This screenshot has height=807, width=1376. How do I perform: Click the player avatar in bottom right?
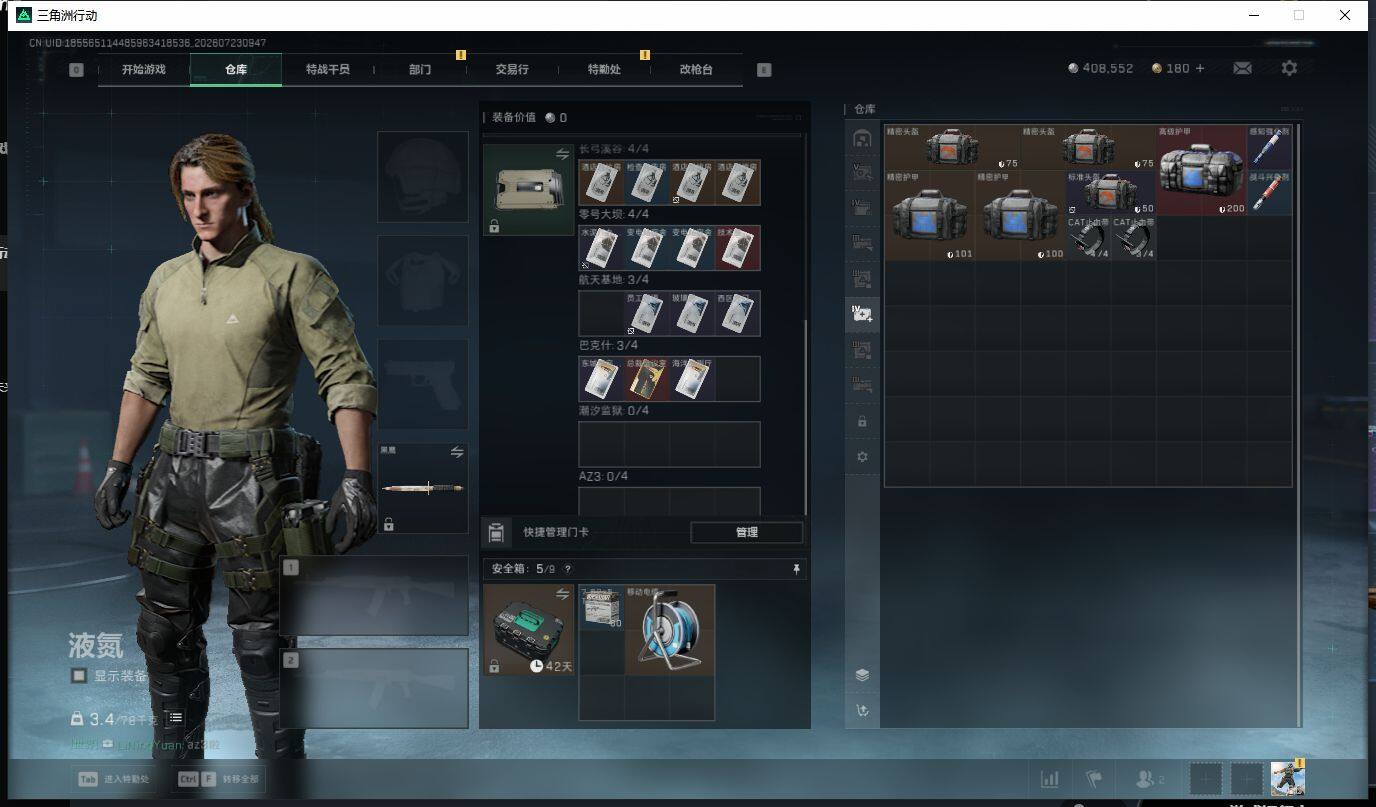pos(1287,778)
